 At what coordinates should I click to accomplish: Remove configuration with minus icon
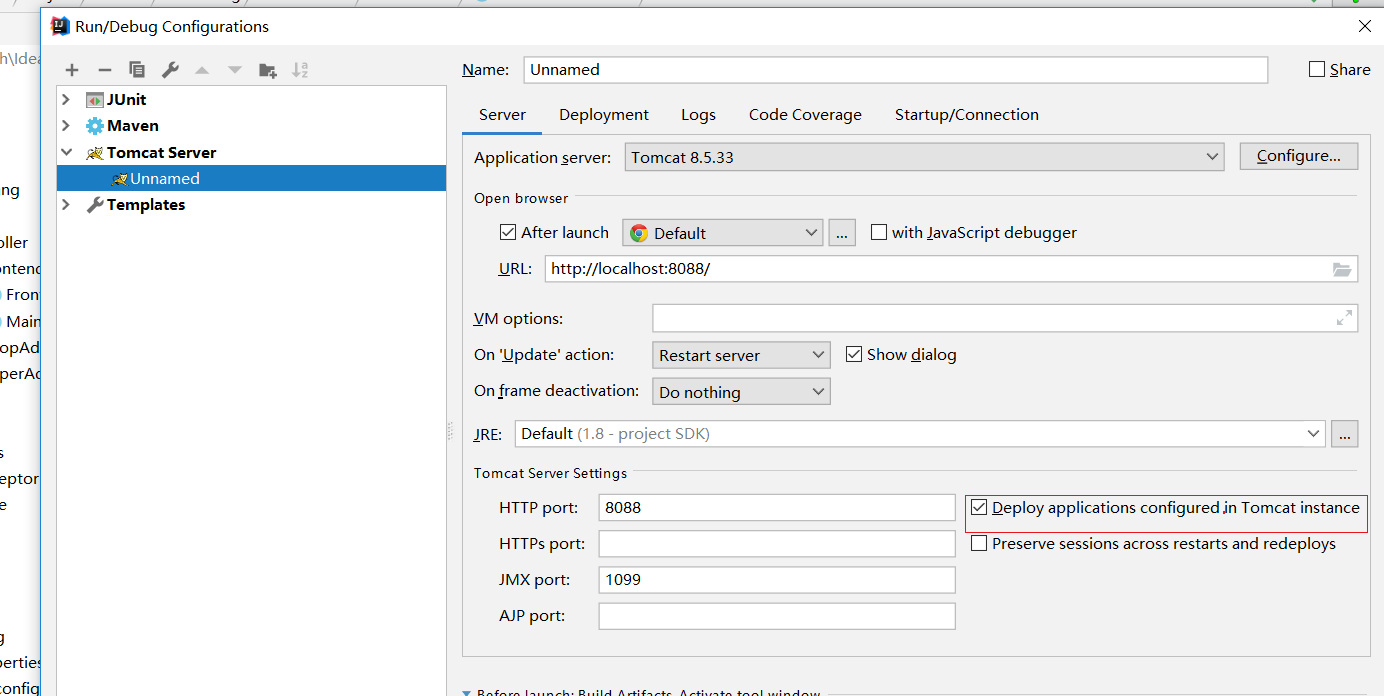click(104, 70)
